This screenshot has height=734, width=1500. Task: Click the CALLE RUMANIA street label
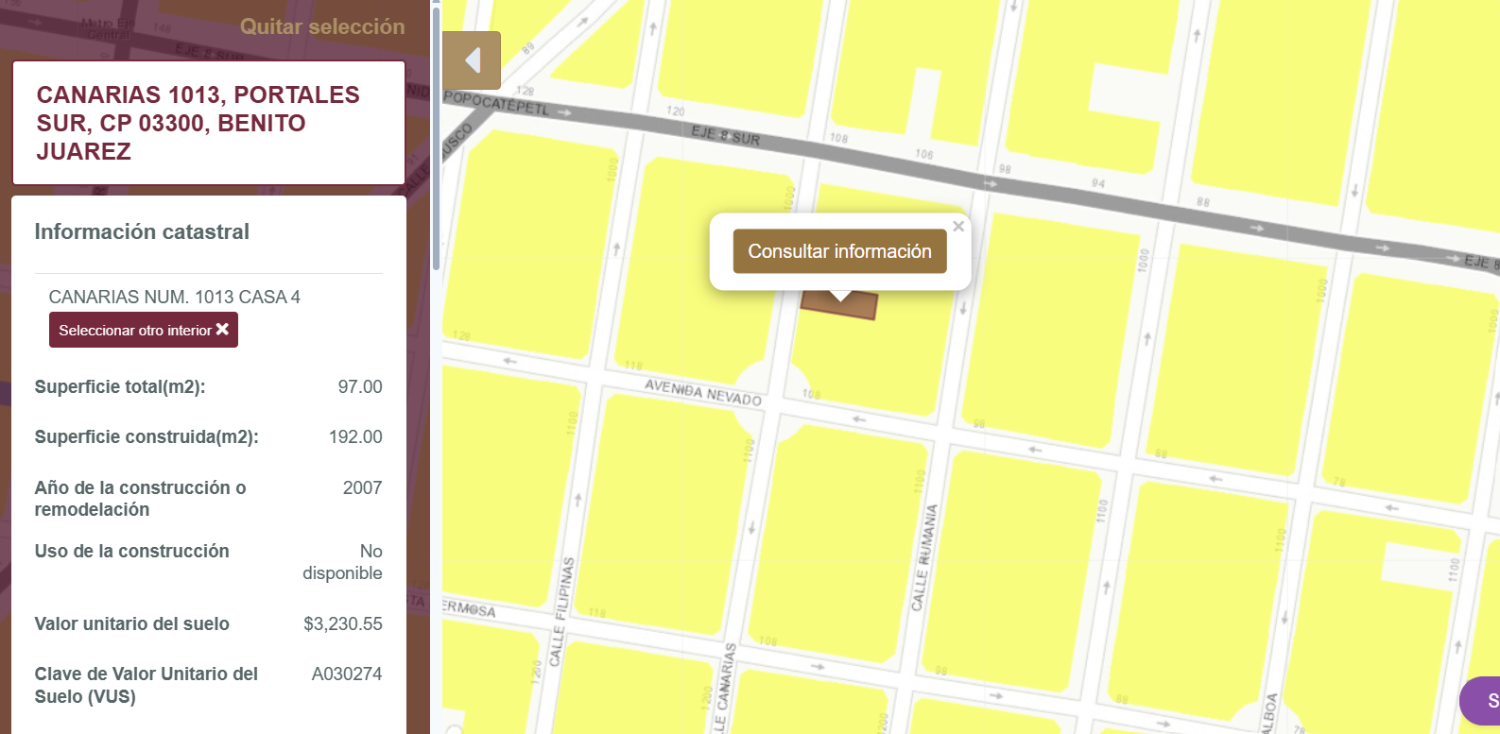pos(925,558)
